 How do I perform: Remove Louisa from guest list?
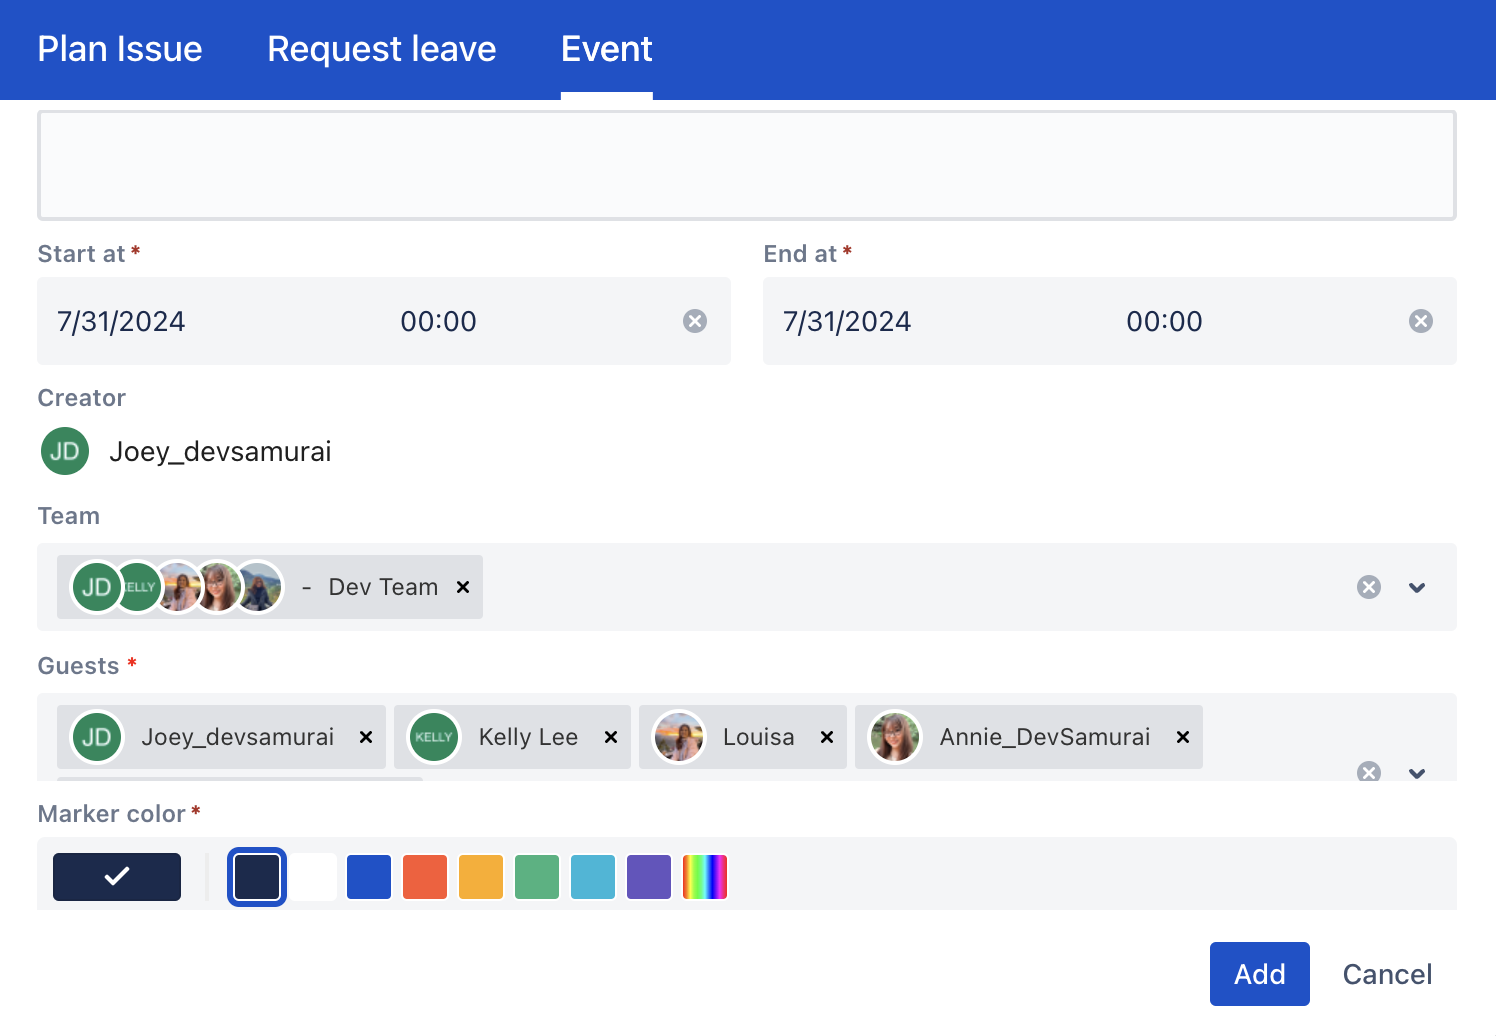pos(827,737)
